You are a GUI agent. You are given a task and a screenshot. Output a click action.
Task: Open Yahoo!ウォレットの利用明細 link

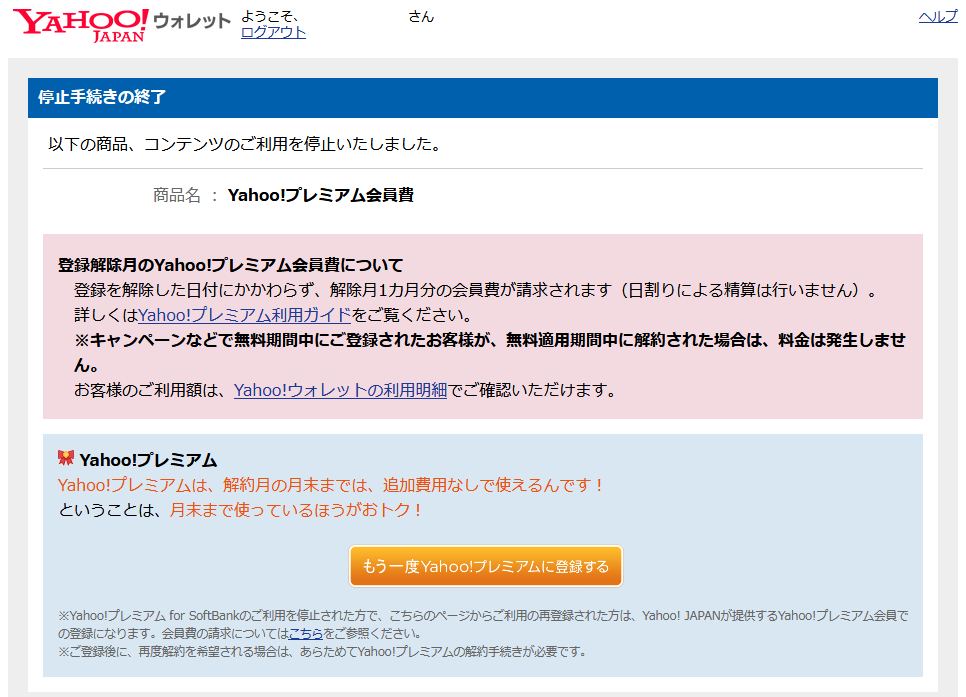tap(340, 390)
